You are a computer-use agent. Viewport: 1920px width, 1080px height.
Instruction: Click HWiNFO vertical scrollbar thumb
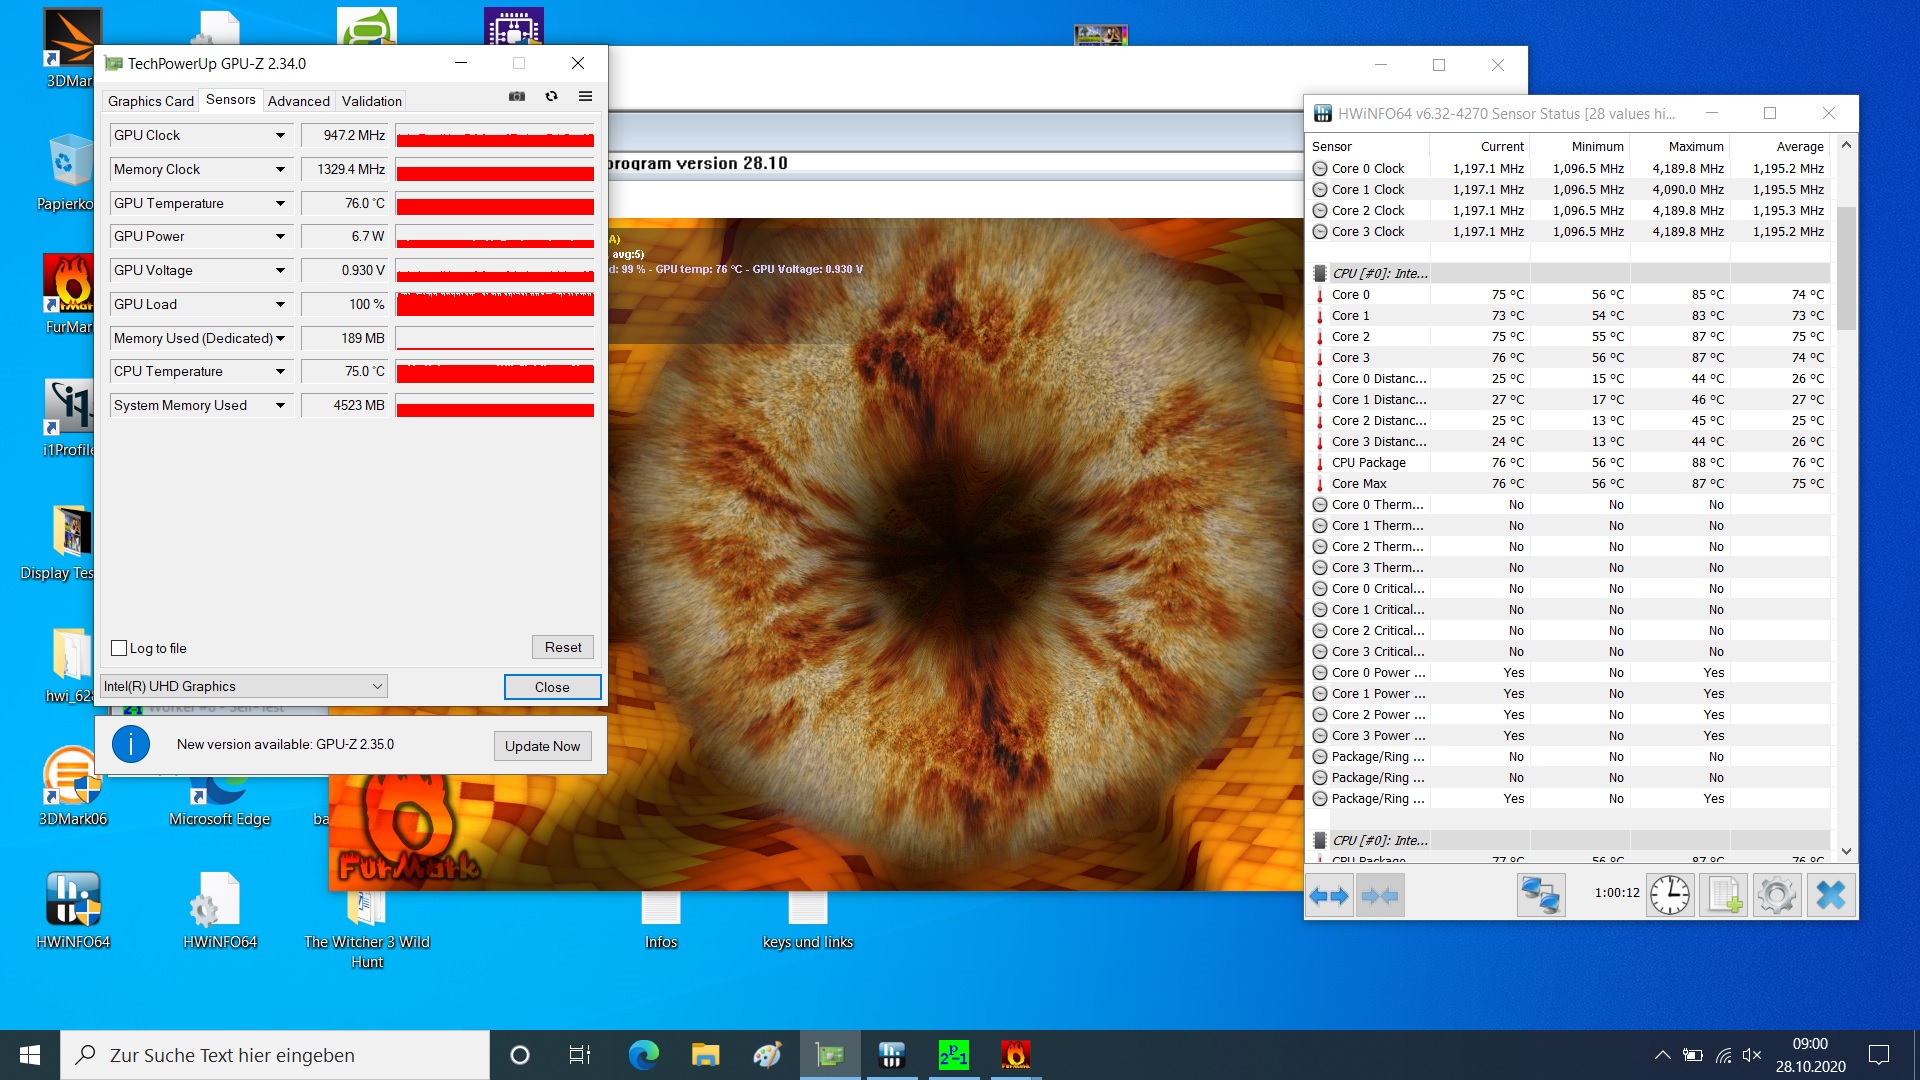(1846, 268)
